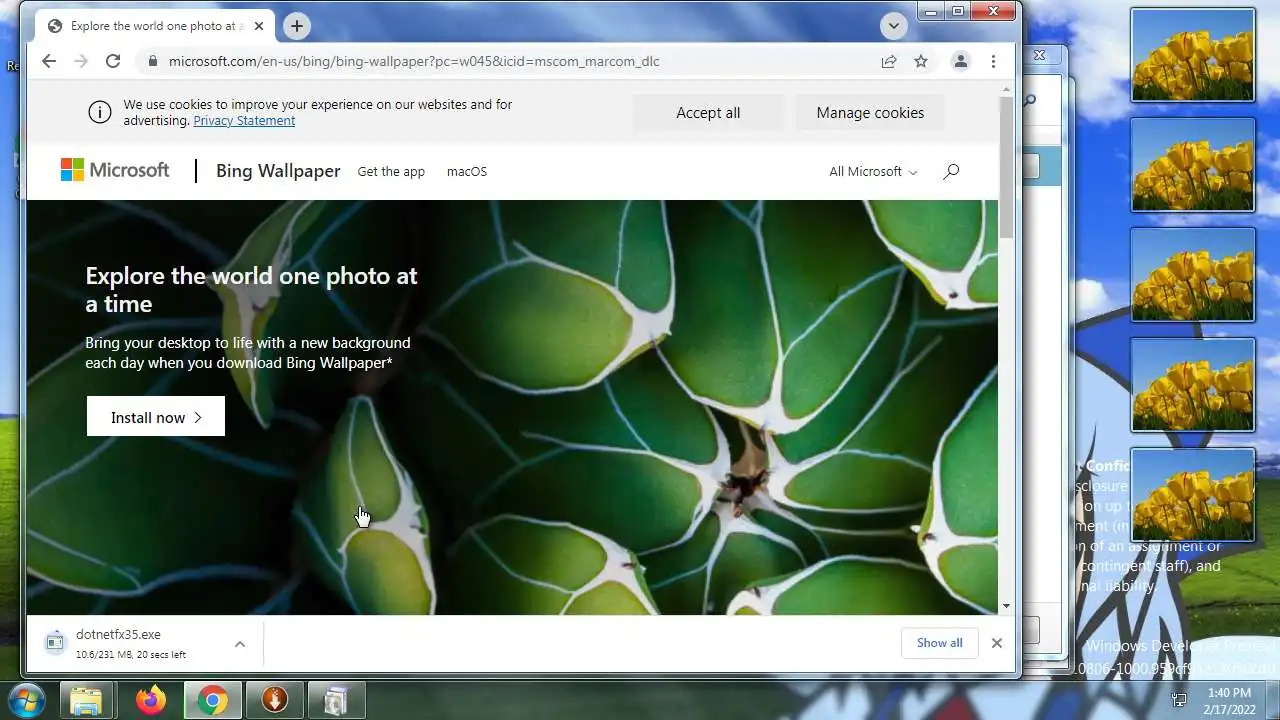Reload the Bing Wallpaper page
This screenshot has width=1280, height=720.
point(113,61)
